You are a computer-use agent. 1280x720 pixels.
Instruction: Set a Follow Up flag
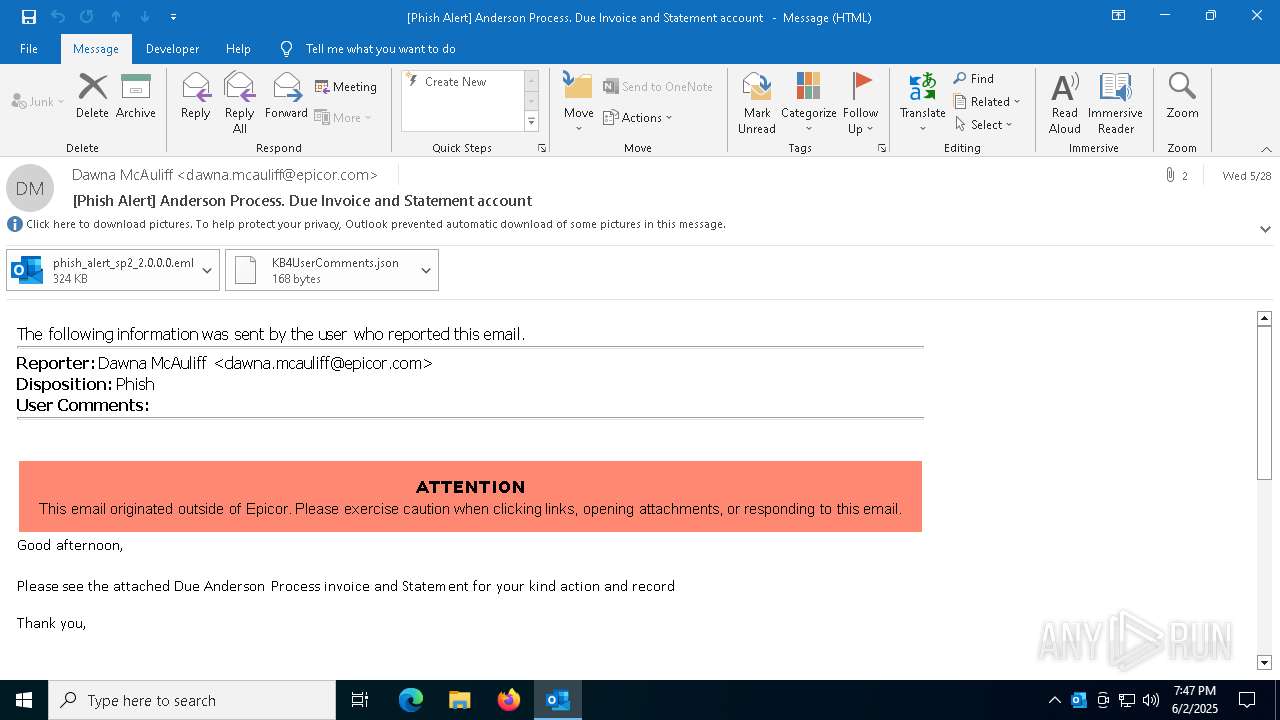pos(860,102)
